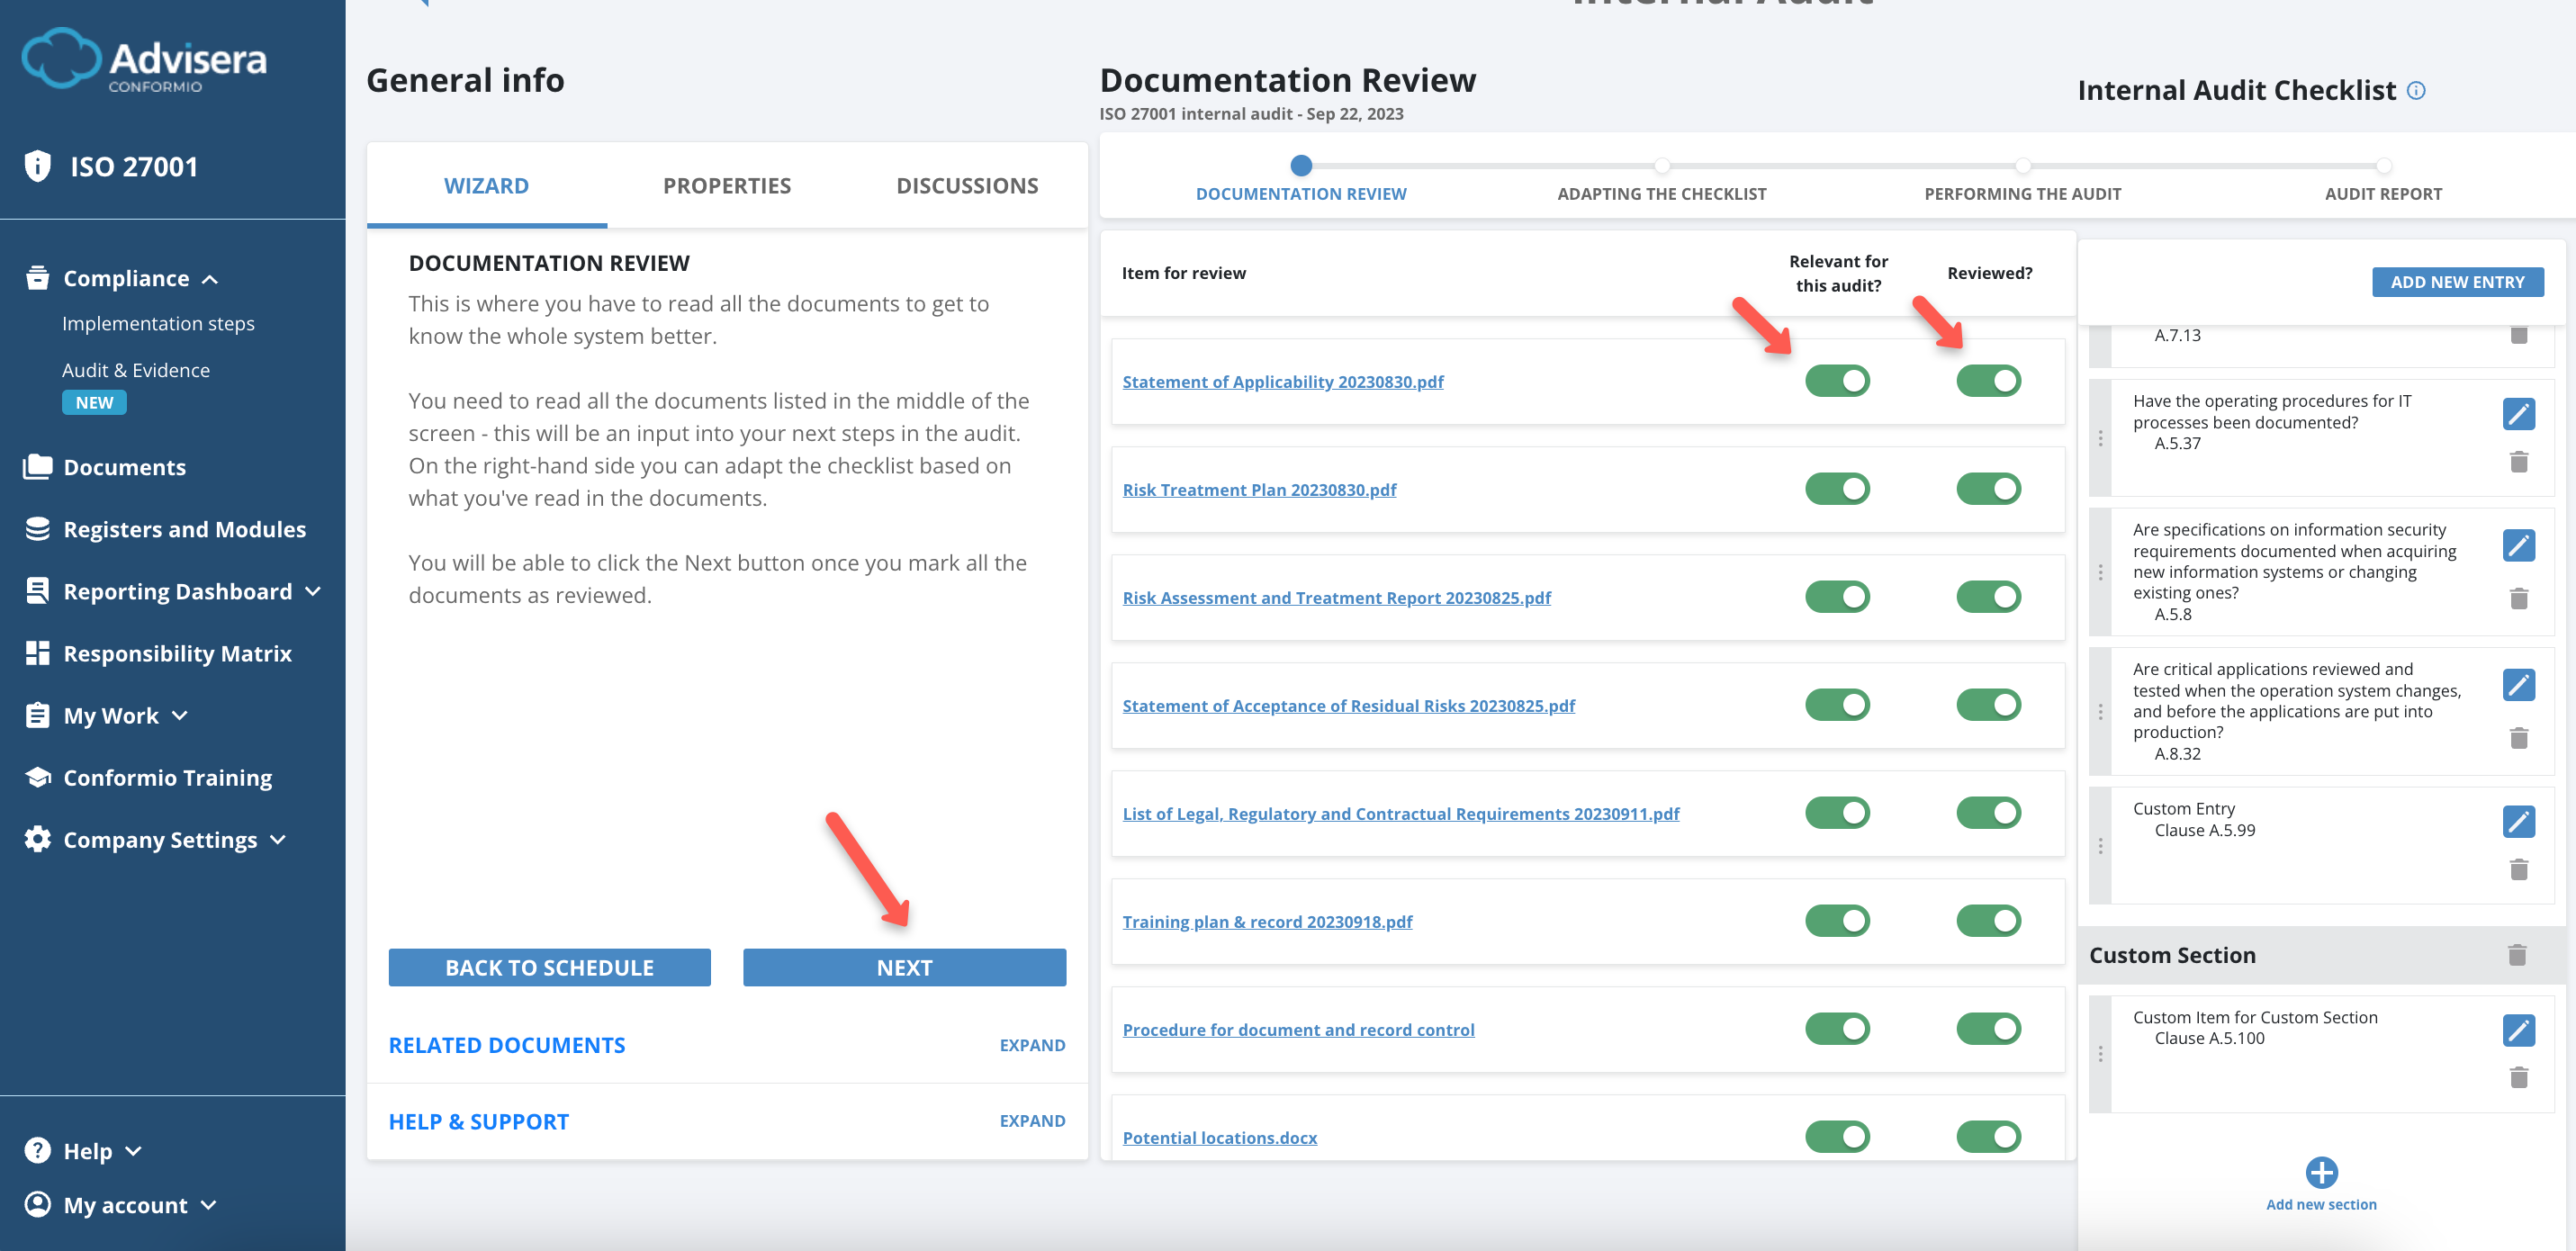
Task: Open Risk Assessment and Treatment Report link
Action: (1336, 598)
